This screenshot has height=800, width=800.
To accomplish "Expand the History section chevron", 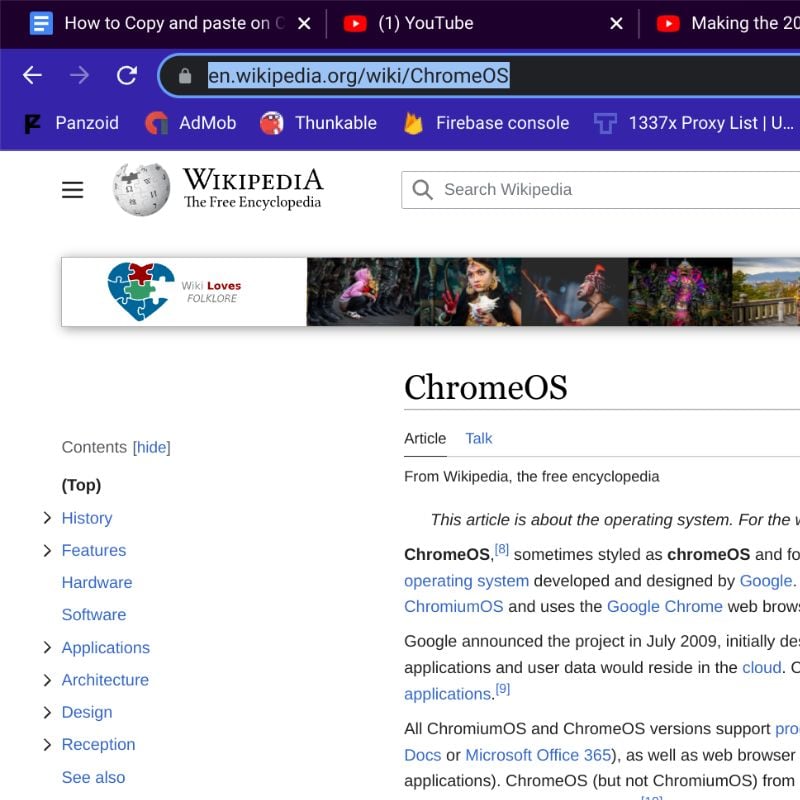I will coord(47,518).
